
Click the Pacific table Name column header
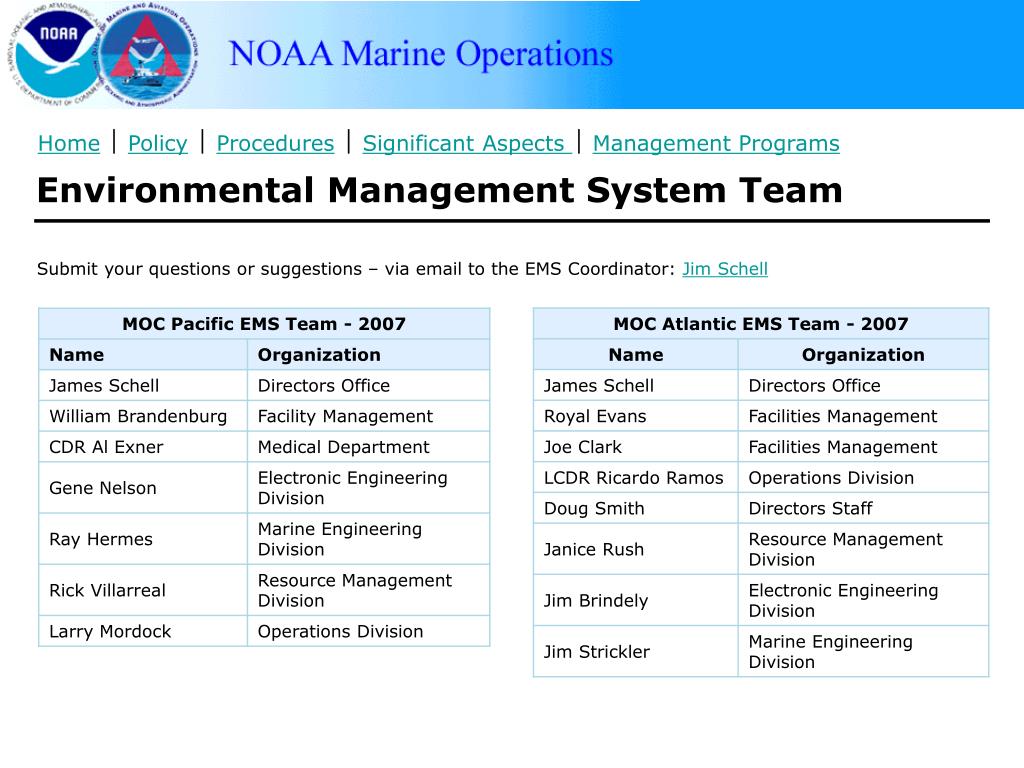tap(143, 355)
